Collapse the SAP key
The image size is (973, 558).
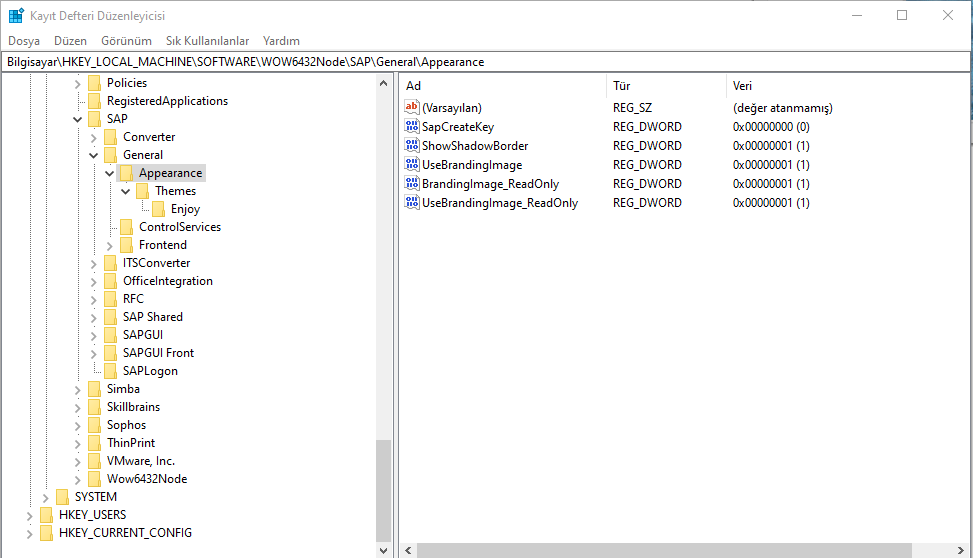78,119
